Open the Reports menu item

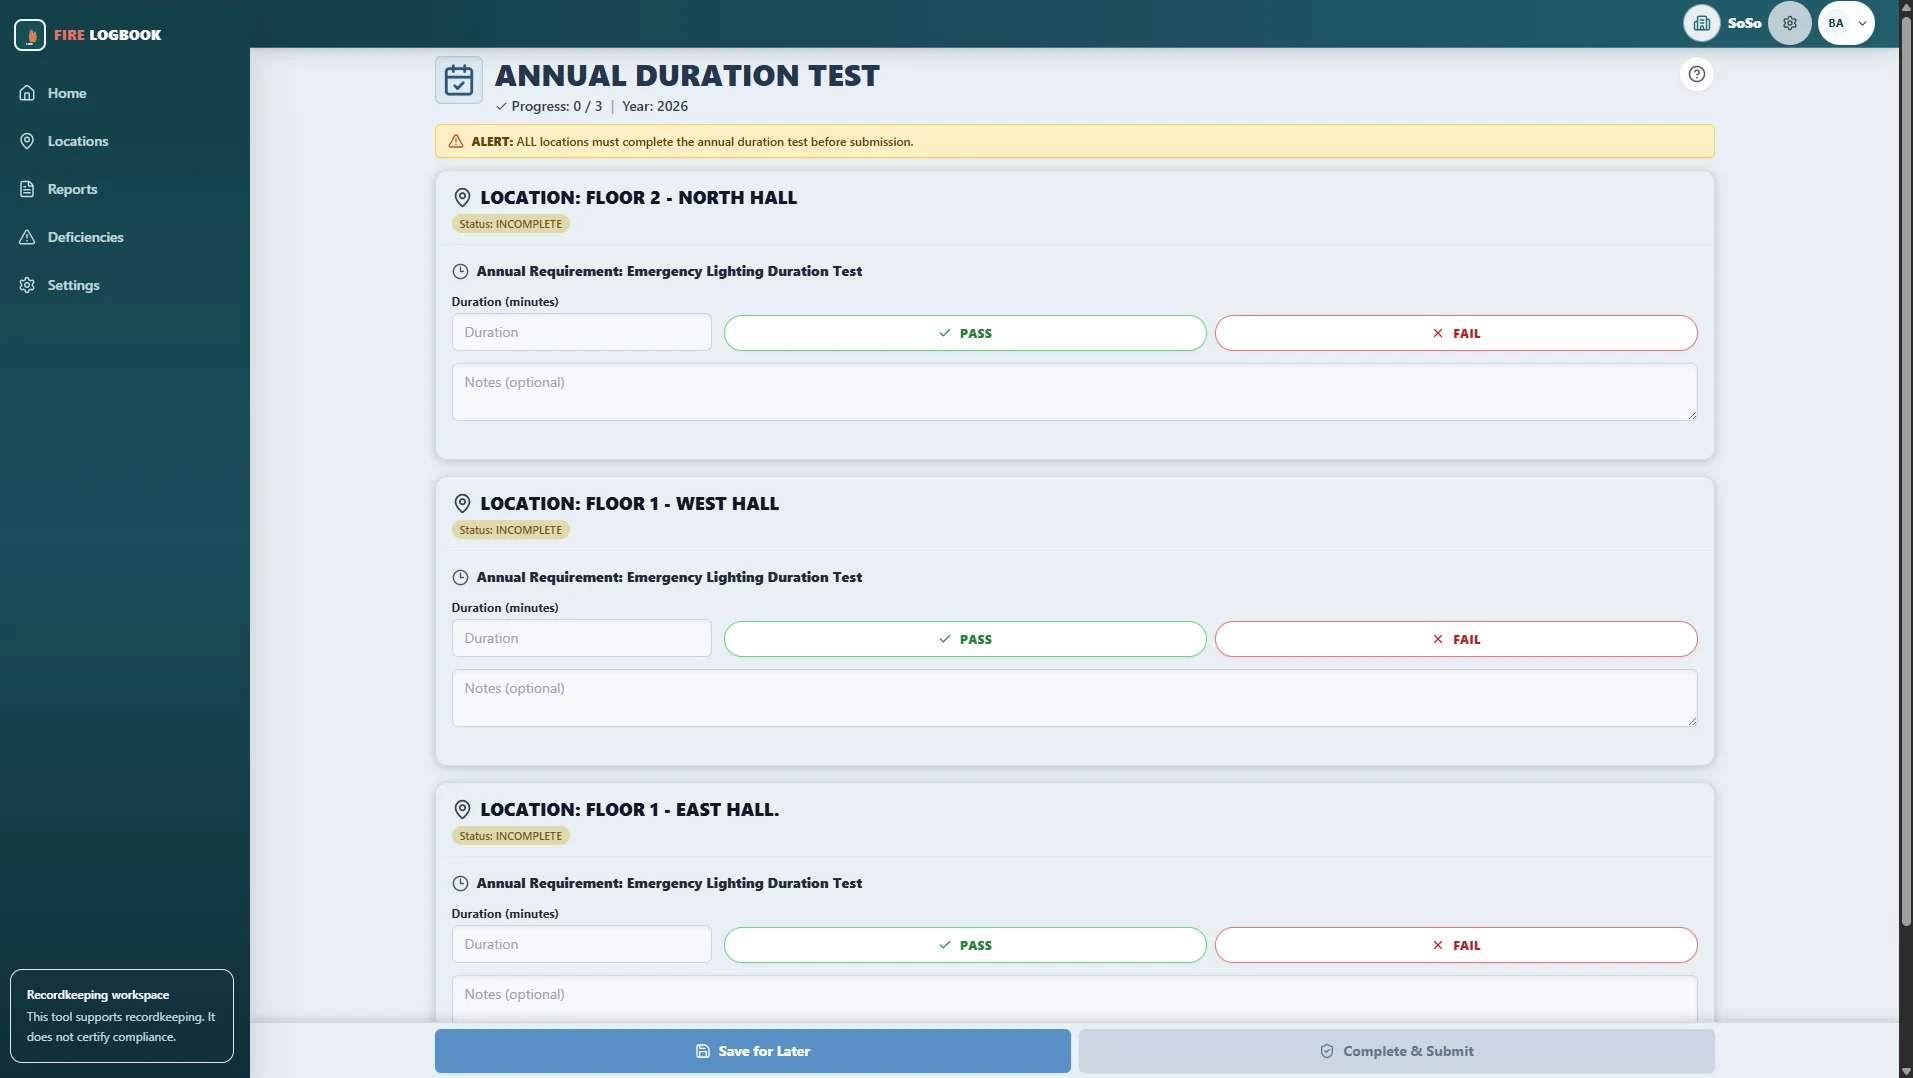tap(72, 189)
